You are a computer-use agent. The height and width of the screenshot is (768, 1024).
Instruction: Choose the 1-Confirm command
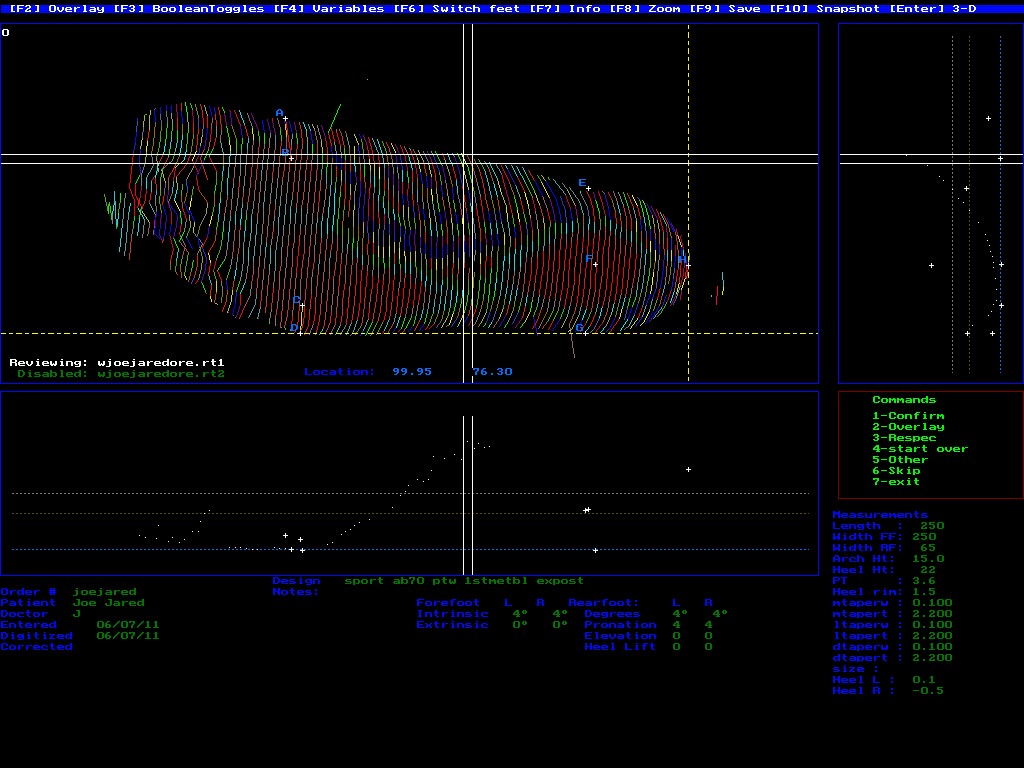908,416
